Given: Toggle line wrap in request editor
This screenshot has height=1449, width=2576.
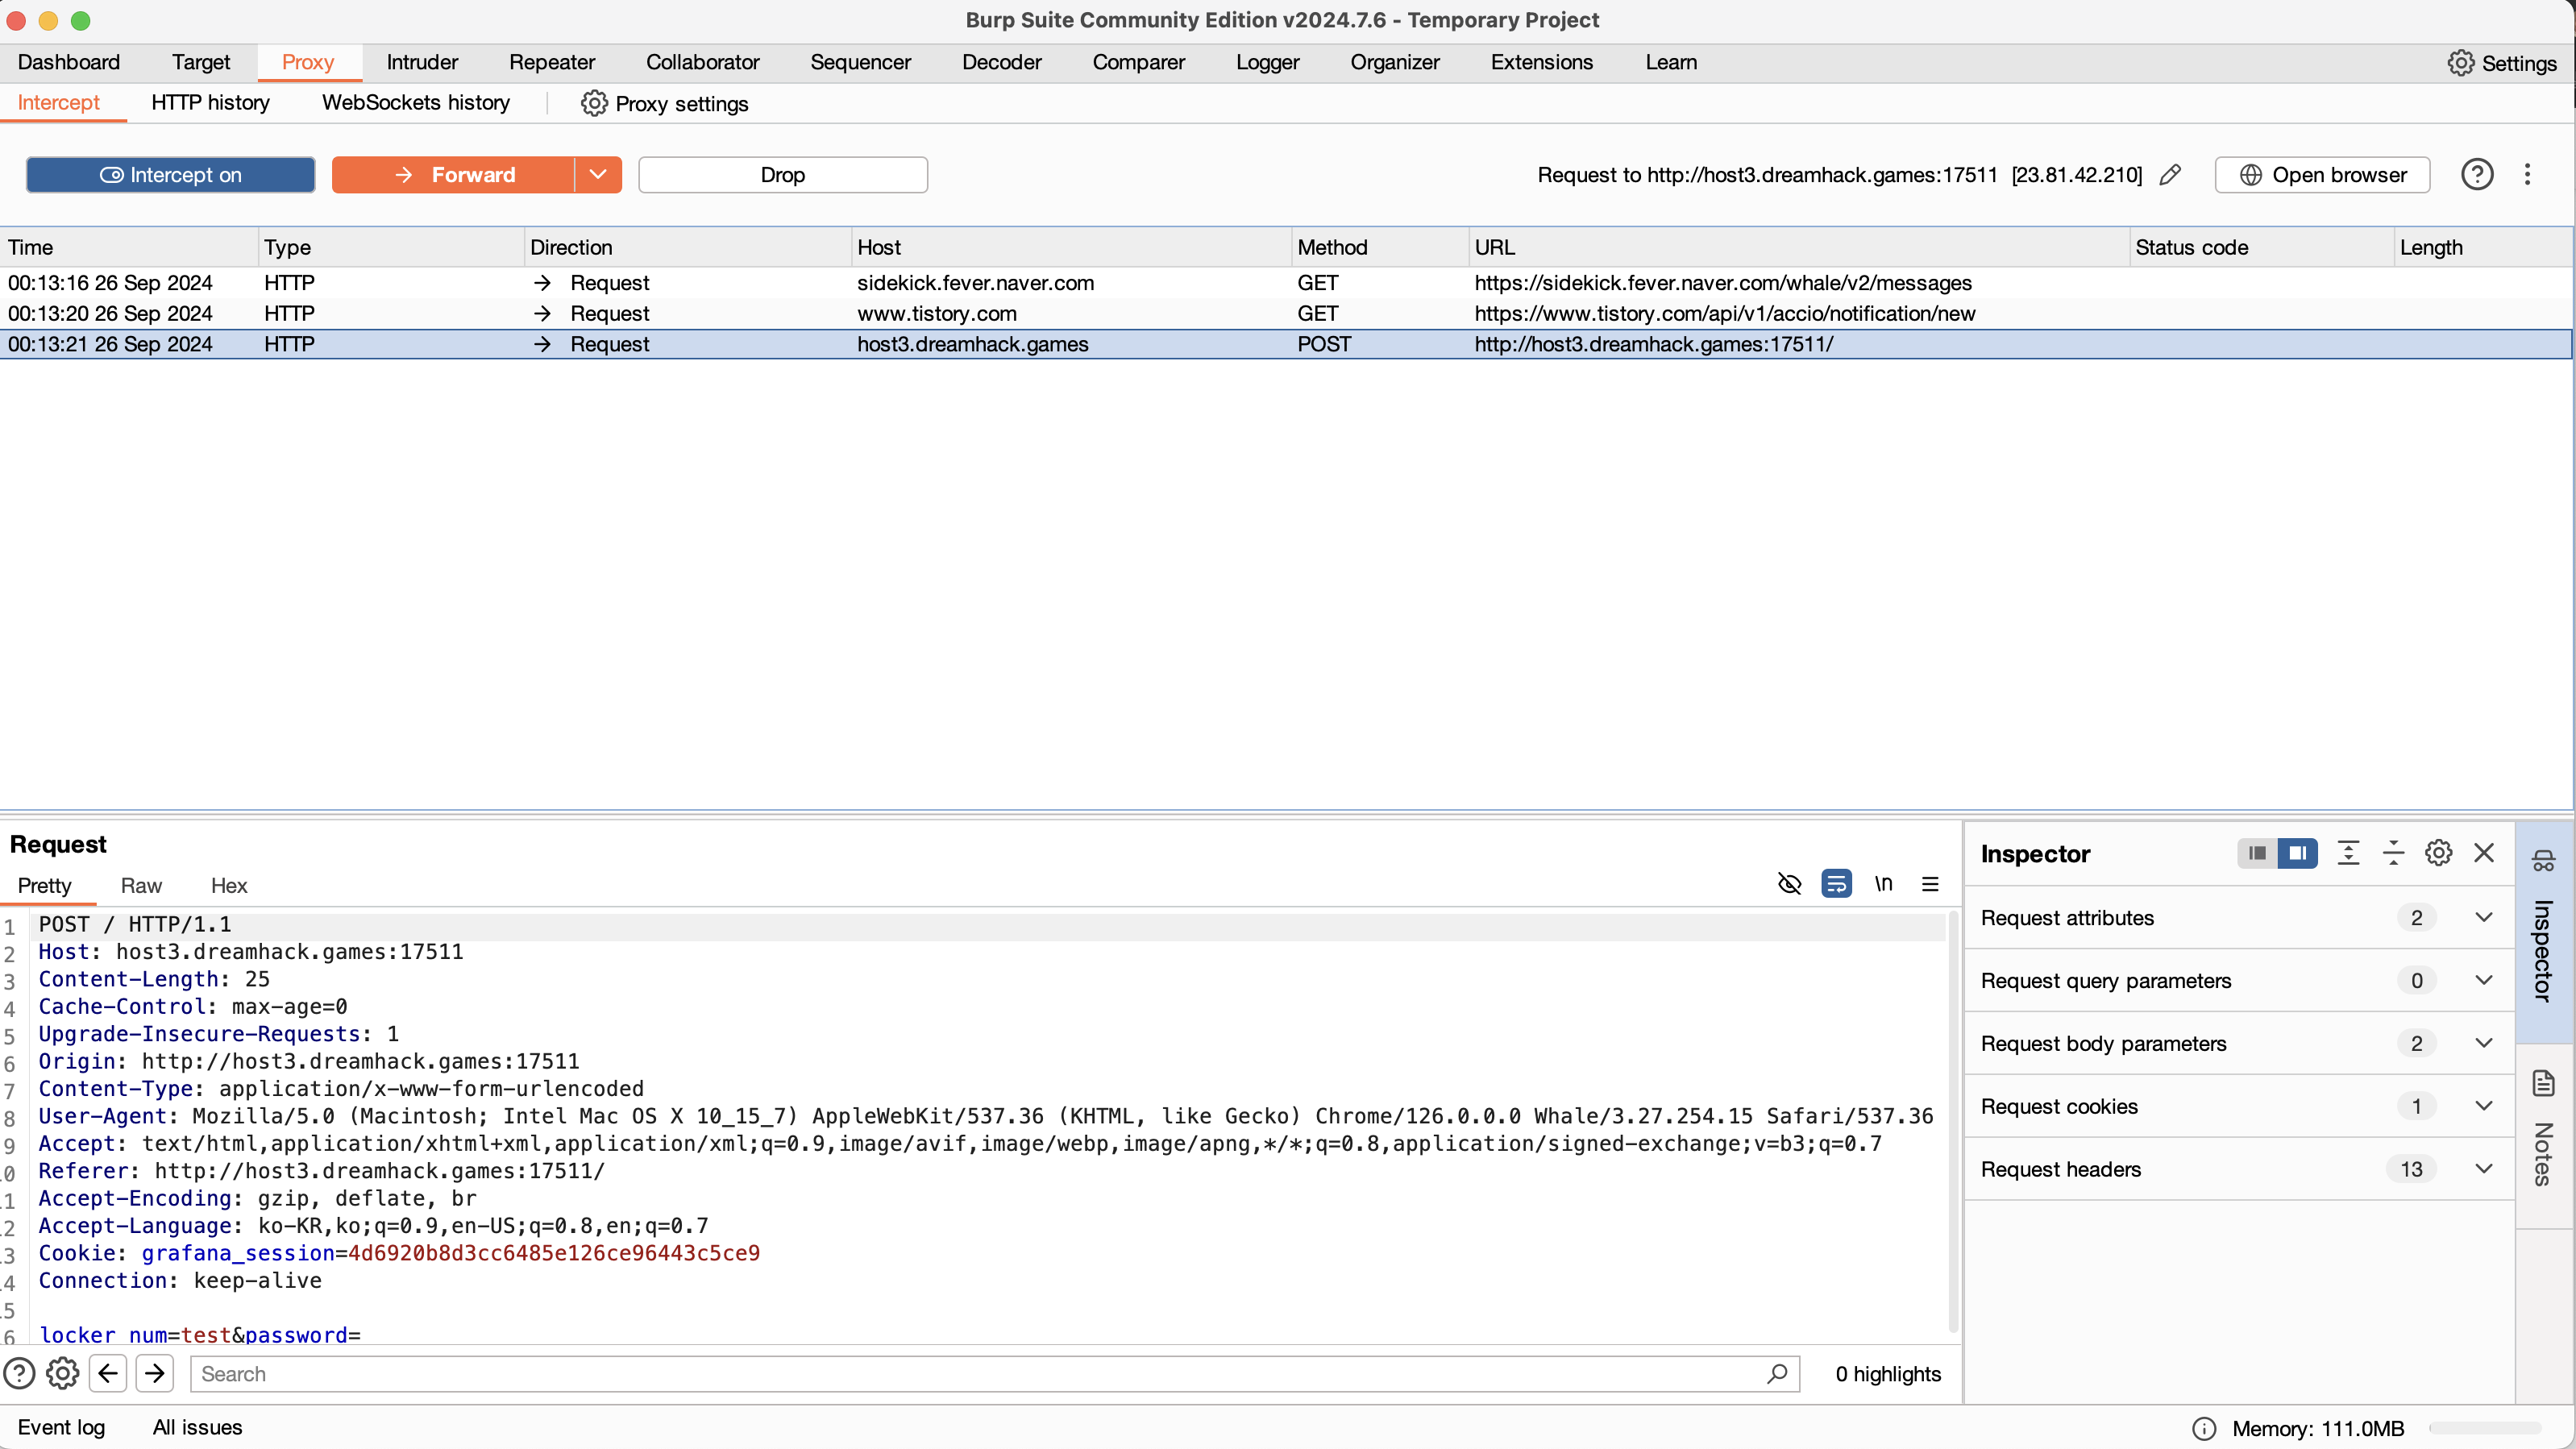Looking at the screenshot, I should pos(1836,883).
